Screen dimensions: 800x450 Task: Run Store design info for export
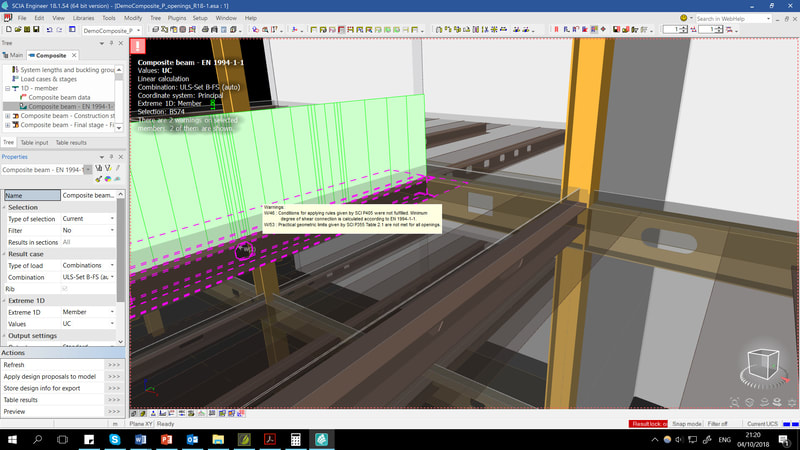[x=62, y=388]
